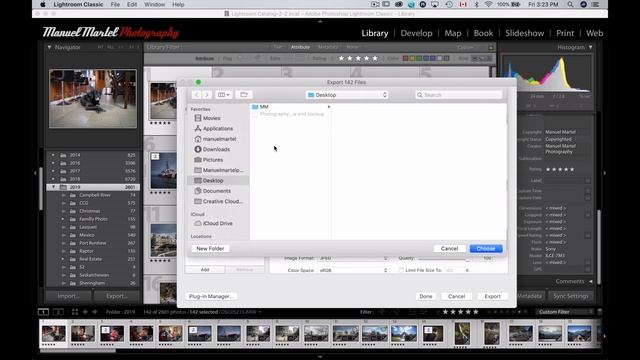Open the File menu
Viewport: 640px width, 360px height.
pos(115,4)
